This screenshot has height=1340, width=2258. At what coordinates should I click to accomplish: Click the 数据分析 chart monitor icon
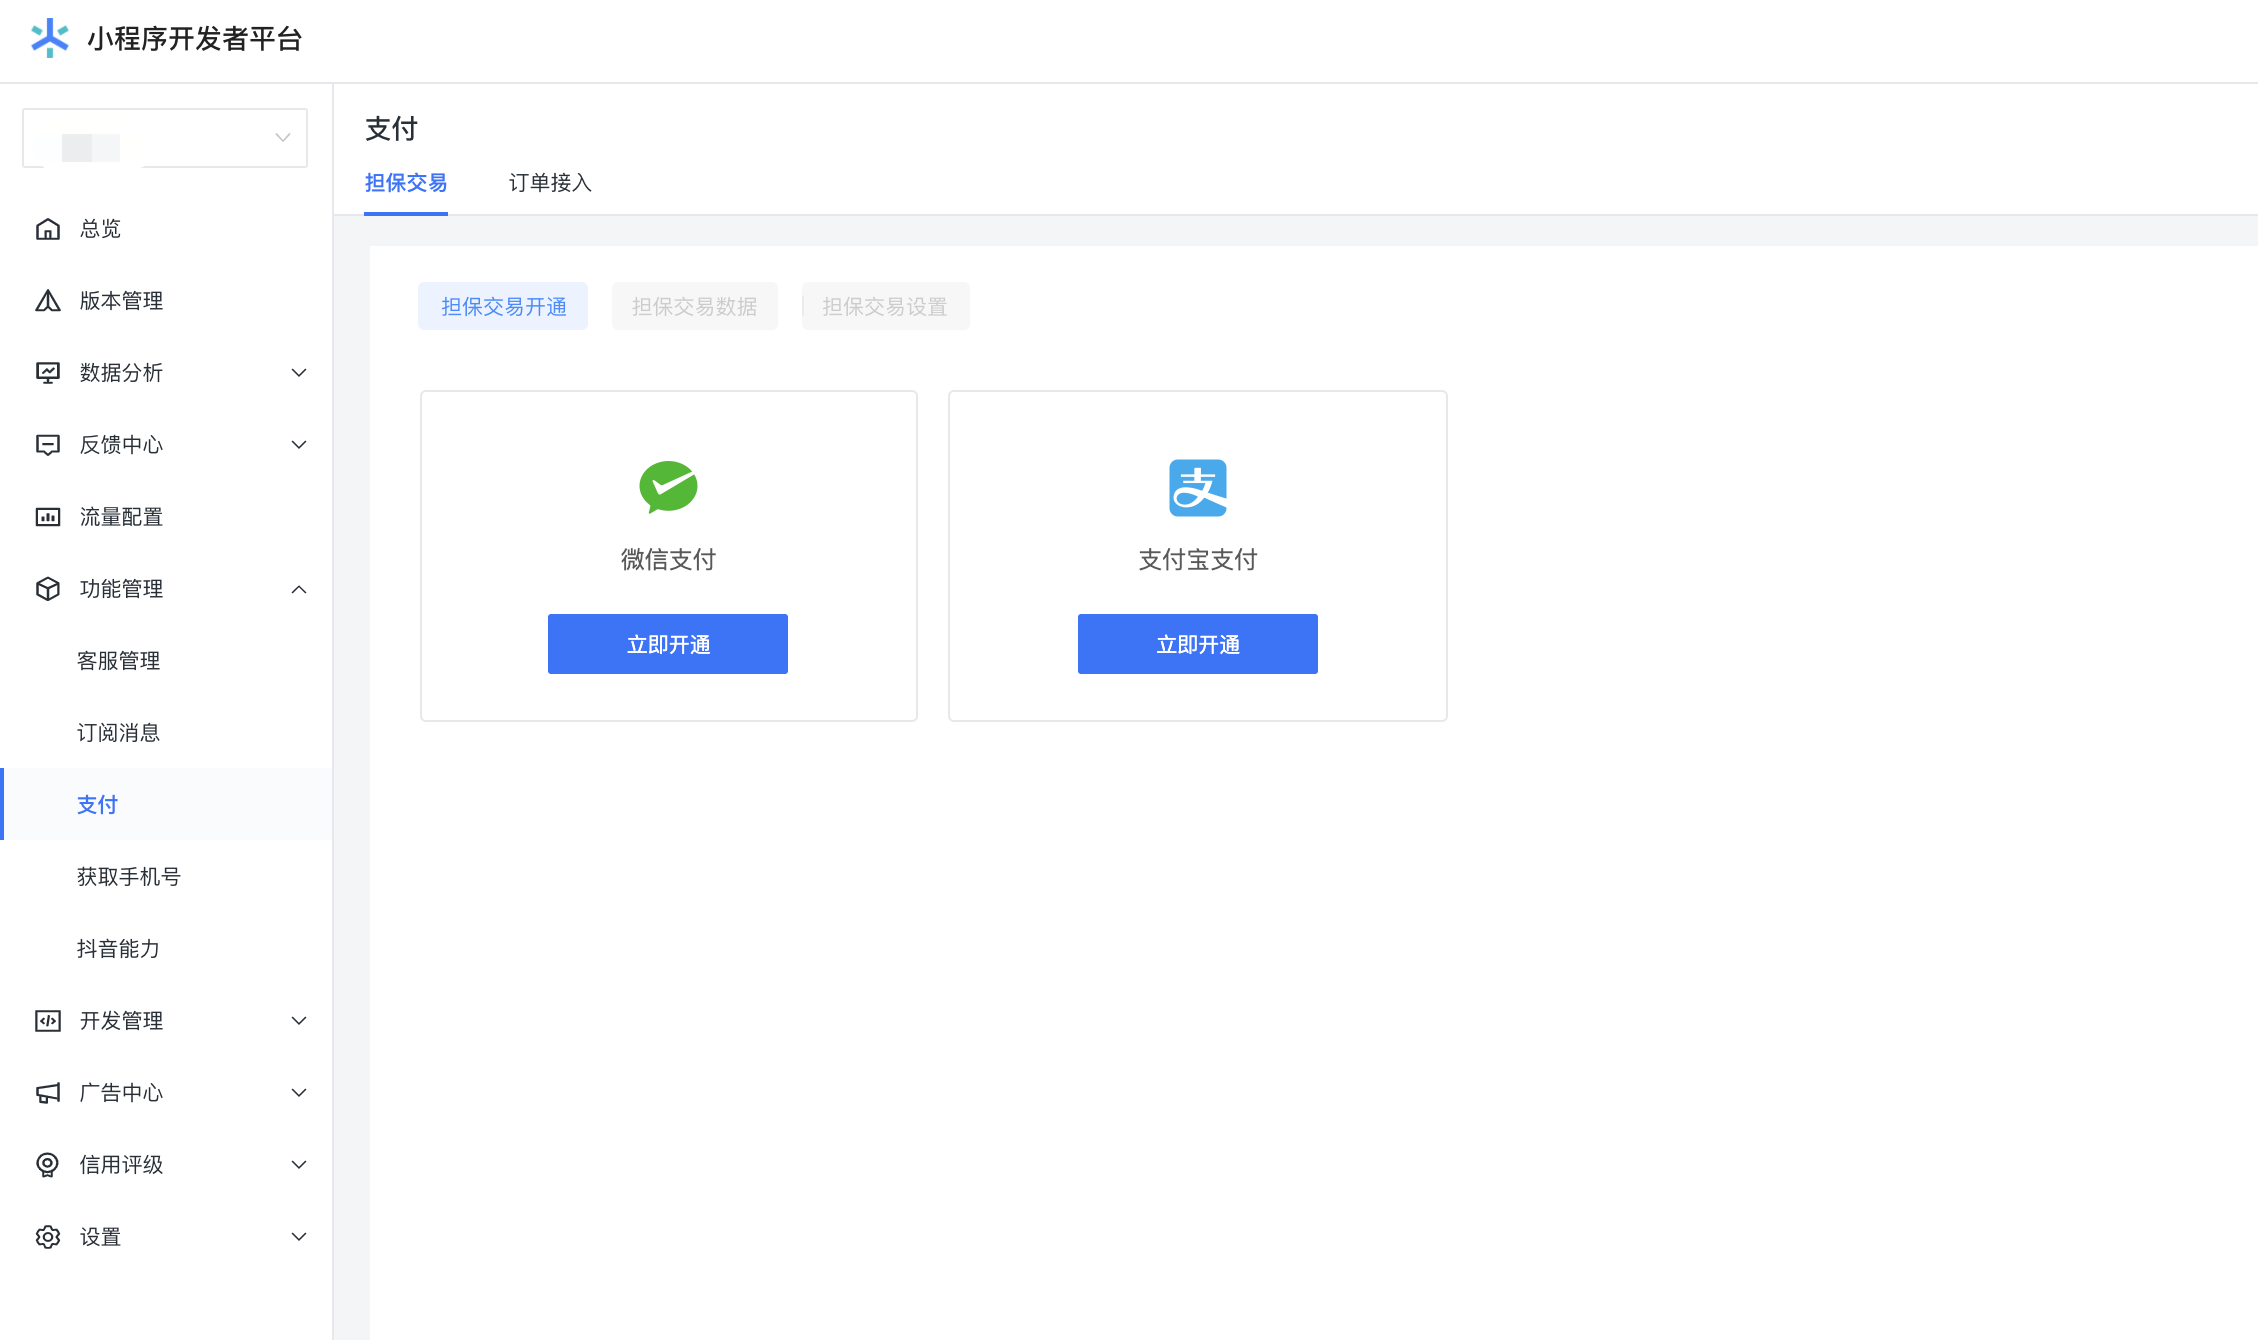(x=47, y=373)
